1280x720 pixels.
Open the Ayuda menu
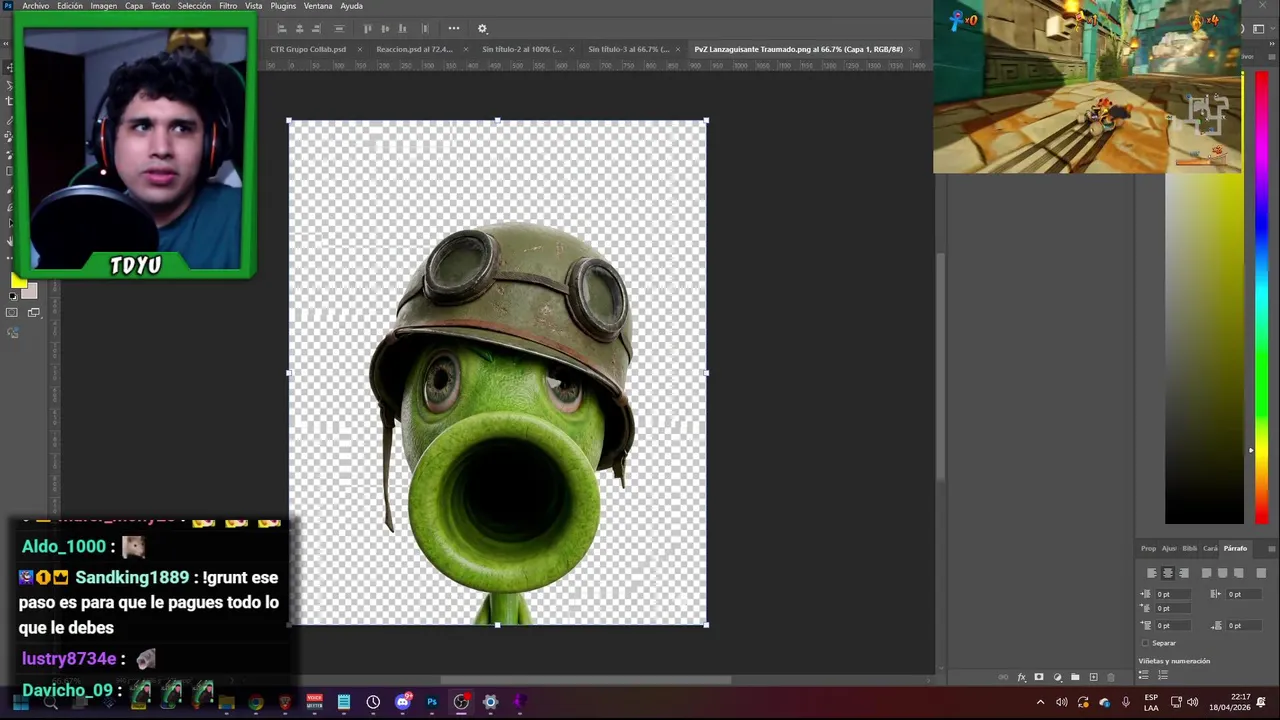coord(351,6)
